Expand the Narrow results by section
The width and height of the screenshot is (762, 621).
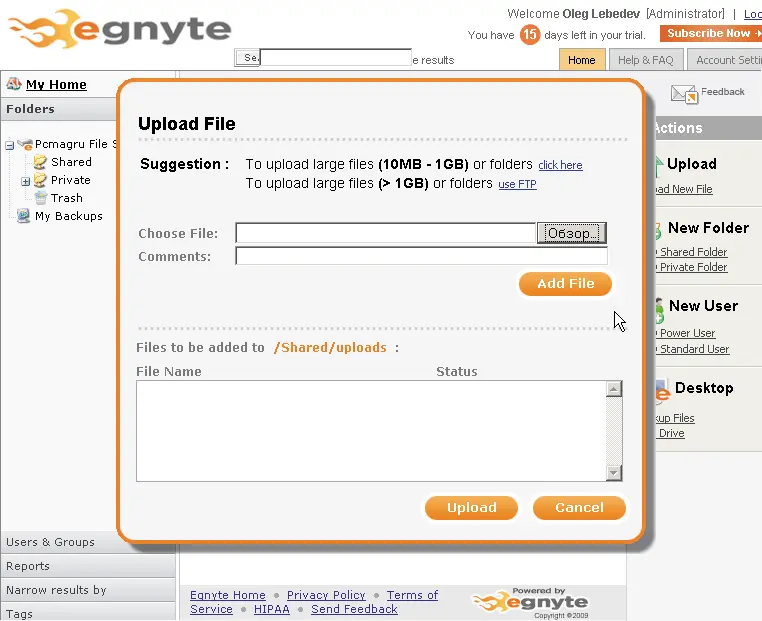tap(88, 590)
